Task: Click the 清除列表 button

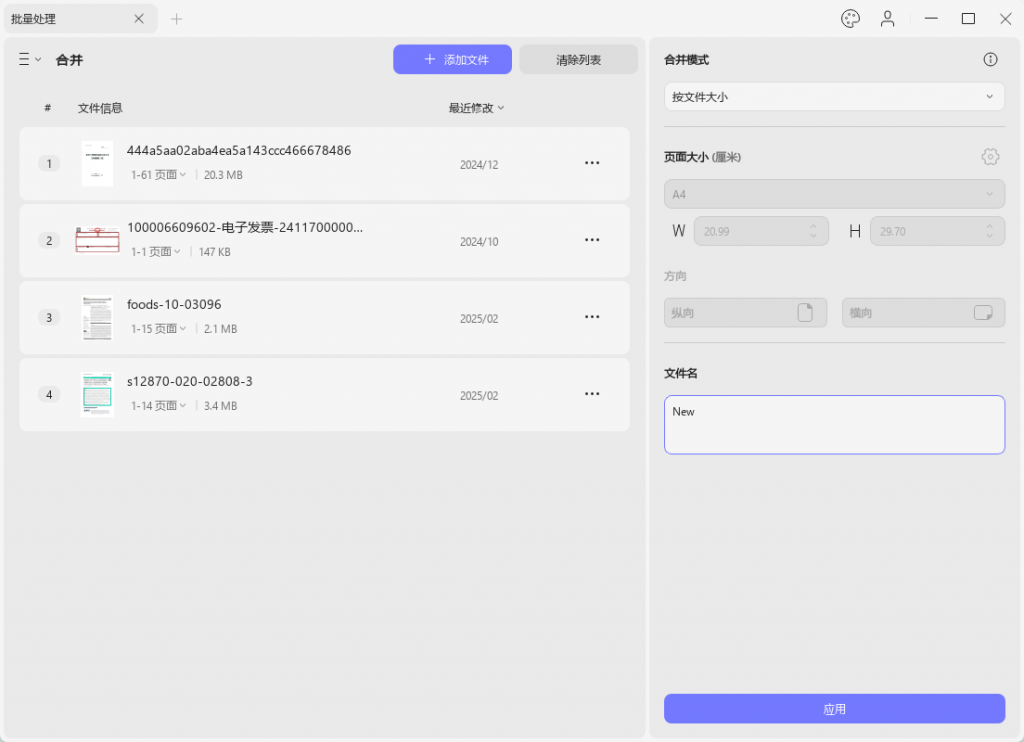Action: (x=578, y=59)
